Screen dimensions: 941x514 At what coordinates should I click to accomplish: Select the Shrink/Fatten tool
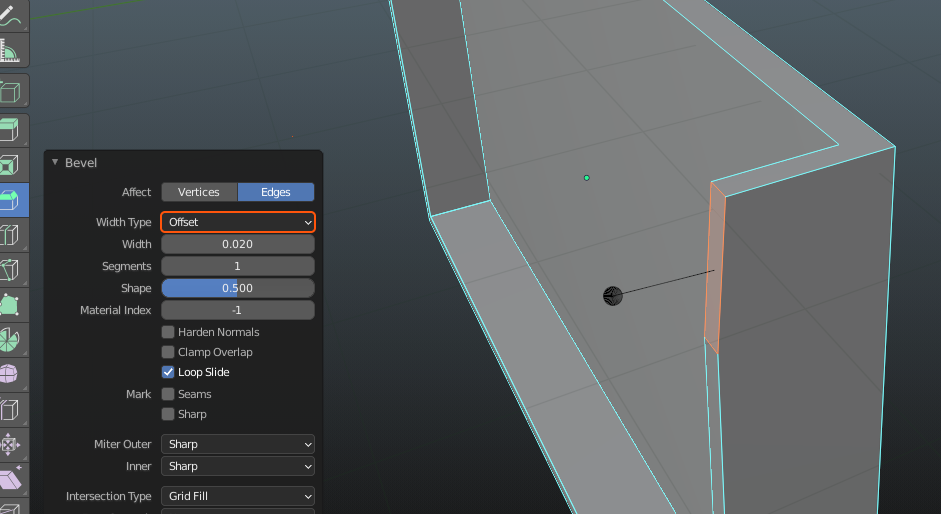11,445
